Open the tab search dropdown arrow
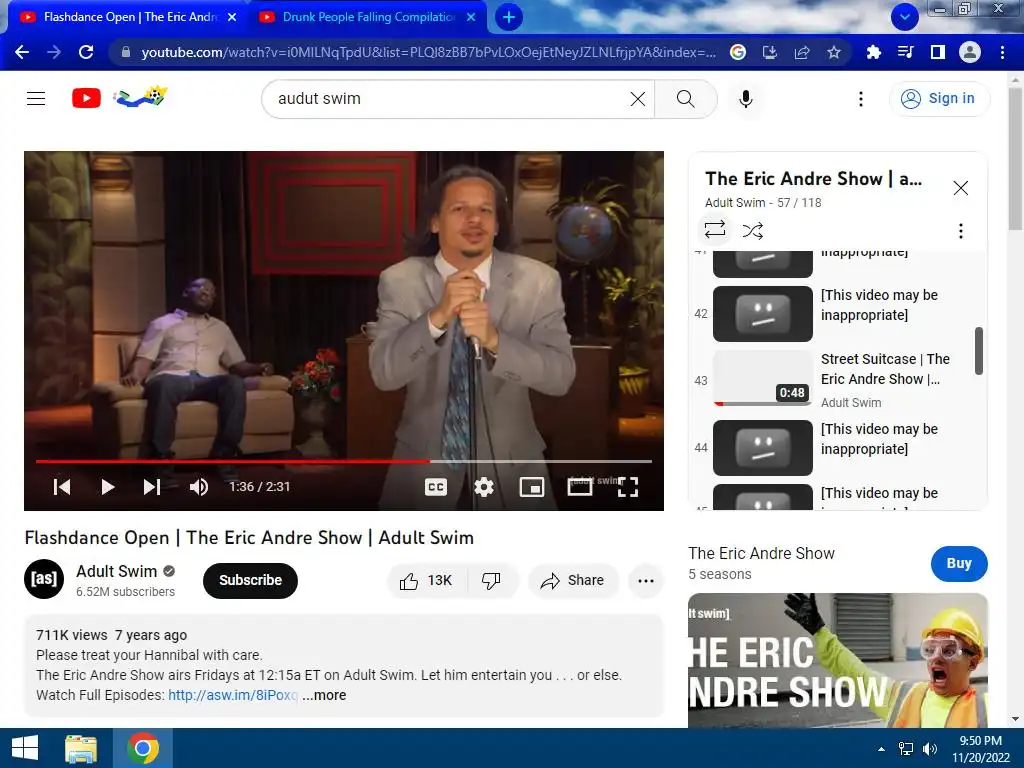The image size is (1024, 768). click(904, 17)
